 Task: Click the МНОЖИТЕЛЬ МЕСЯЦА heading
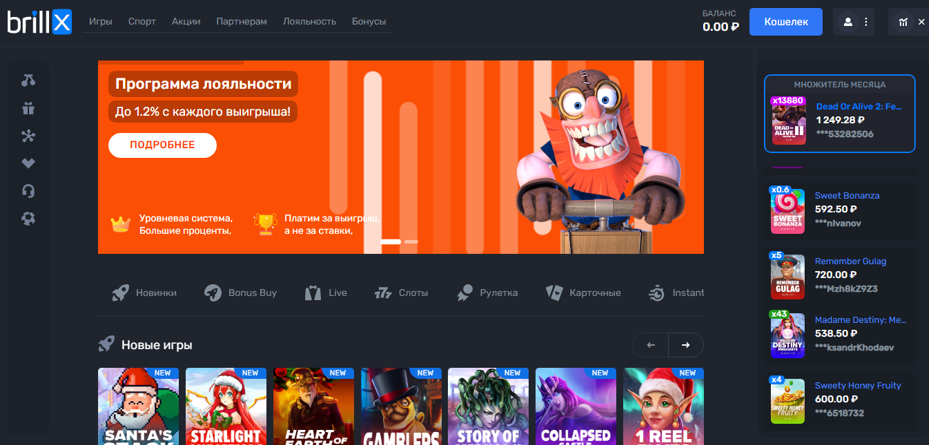[x=840, y=85]
